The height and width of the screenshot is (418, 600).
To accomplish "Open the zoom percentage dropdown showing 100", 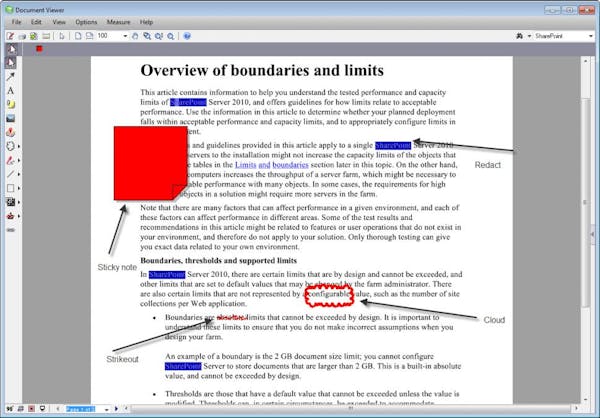I will coord(125,36).
